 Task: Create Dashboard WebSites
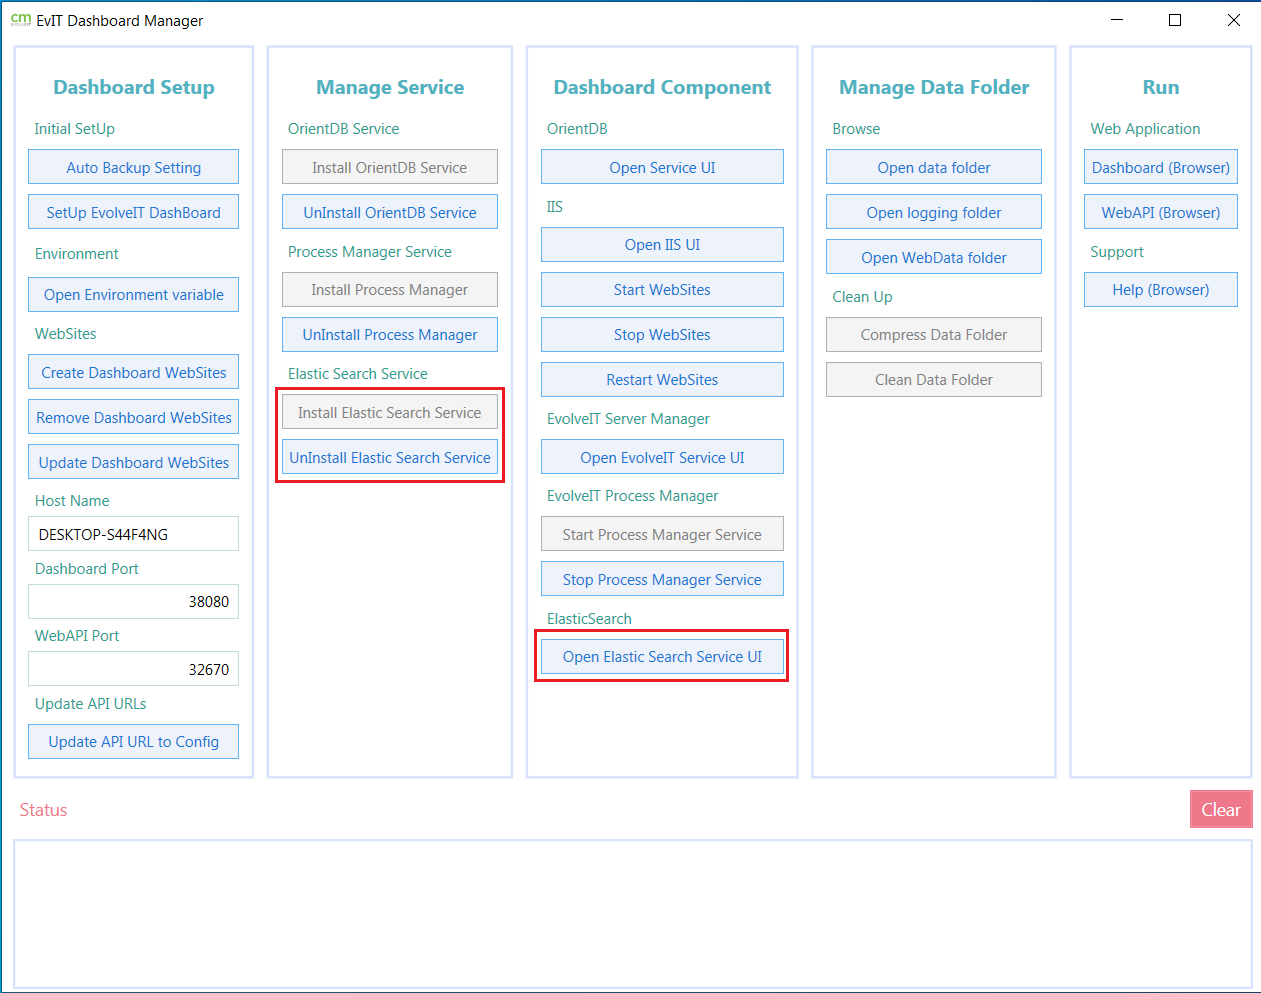coord(133,372)
